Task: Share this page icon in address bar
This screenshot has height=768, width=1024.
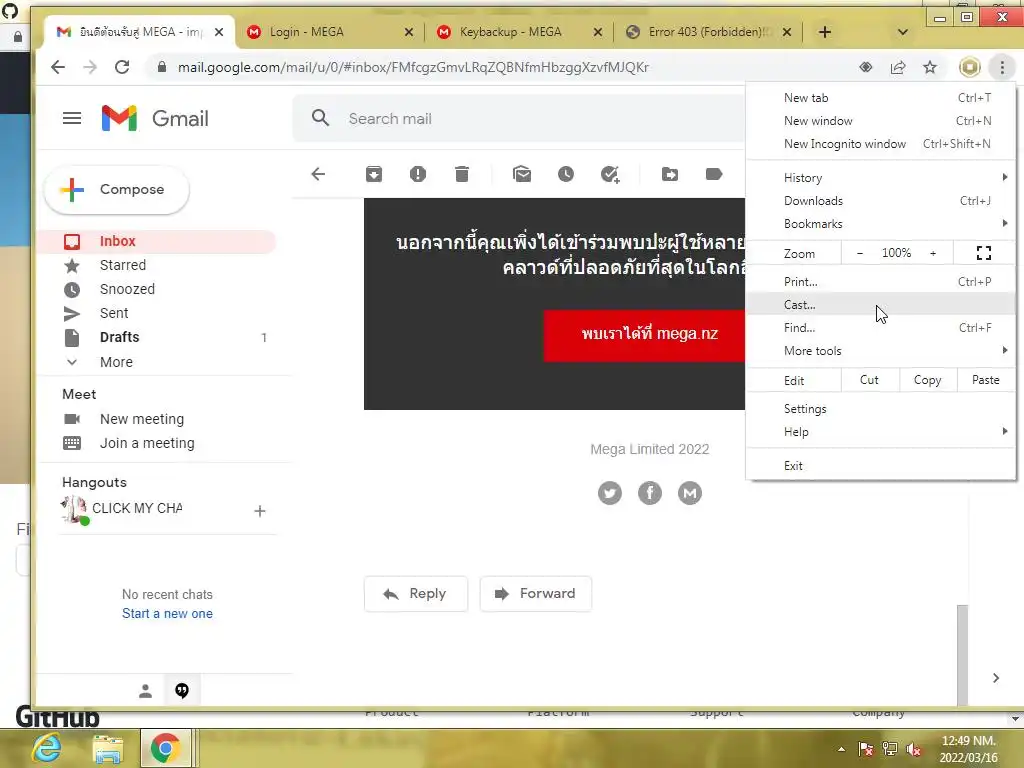Action: tap(898, 67)
